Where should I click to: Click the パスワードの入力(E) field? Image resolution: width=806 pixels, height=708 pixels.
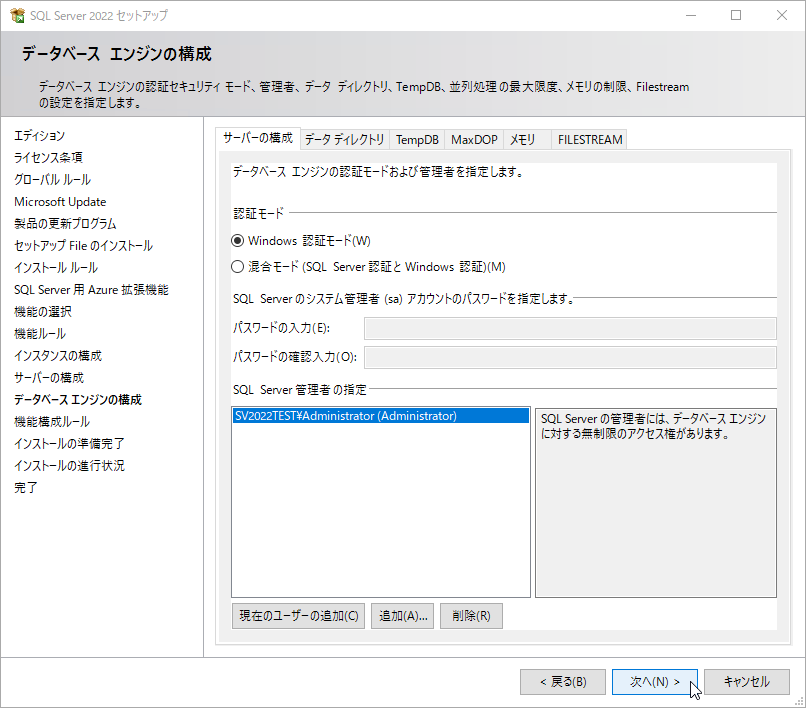point(570,329)
